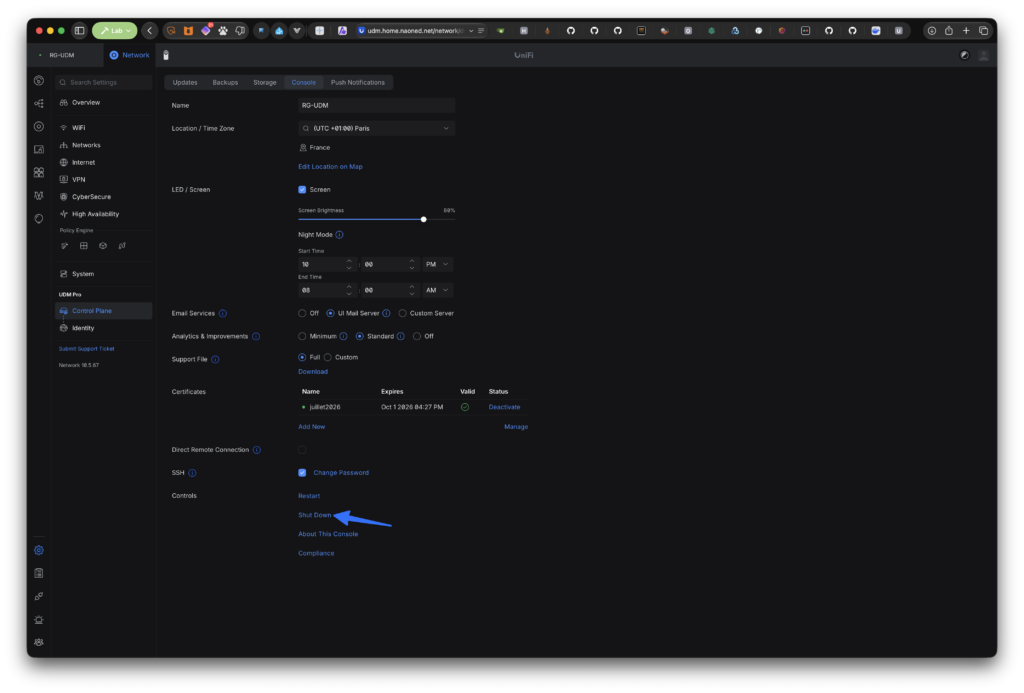The width and height of the screenshot is (1024, 693).
Task: Uncheck the Screen checkbox
Action: [x=302, y=189]
